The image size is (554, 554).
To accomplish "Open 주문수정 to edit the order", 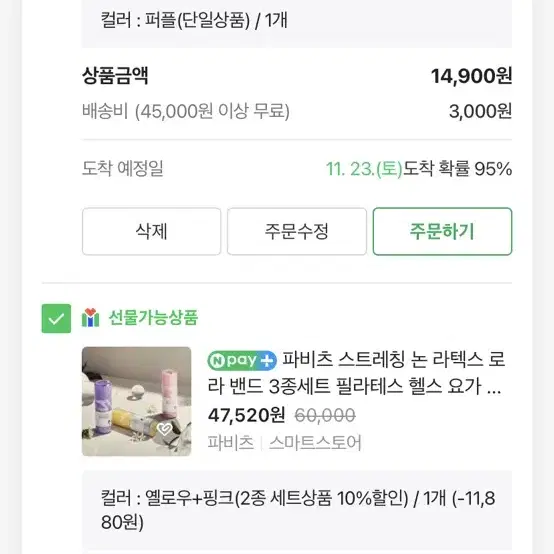I will 297,231.
